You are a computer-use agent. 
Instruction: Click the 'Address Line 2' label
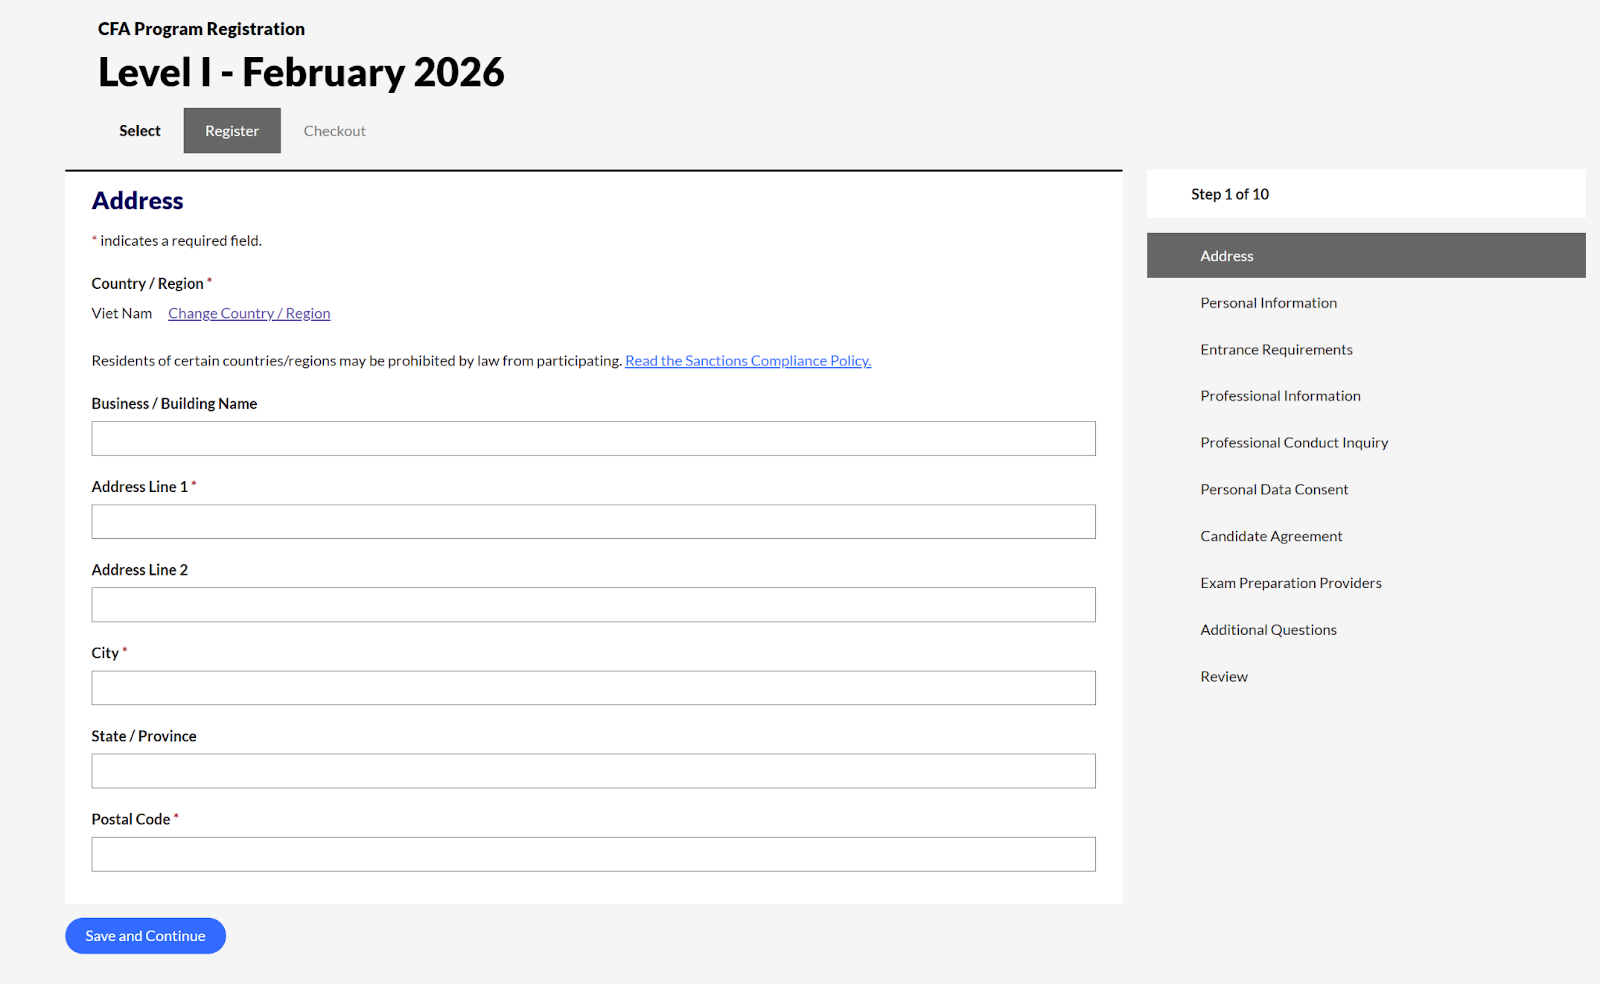click(140, 570)
